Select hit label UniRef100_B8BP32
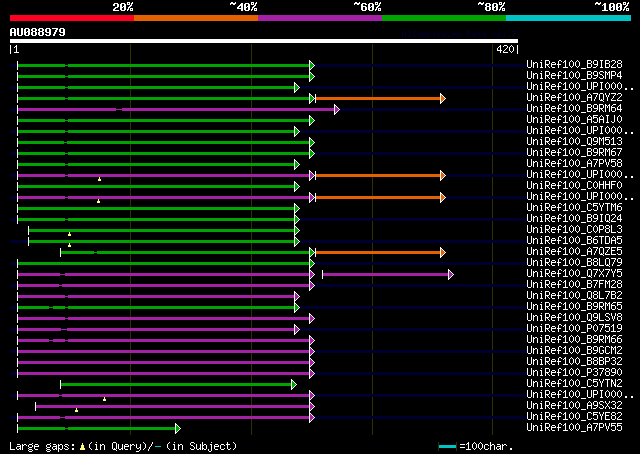 [x=574, y=362]
